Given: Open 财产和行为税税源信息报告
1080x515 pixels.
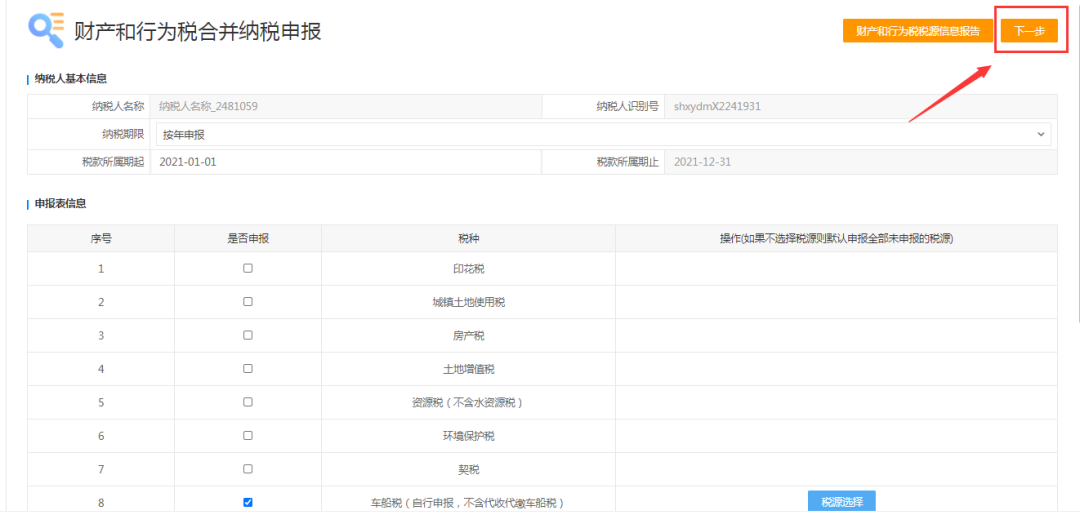Looking at the screenshot, I should (x=917, y=31).
